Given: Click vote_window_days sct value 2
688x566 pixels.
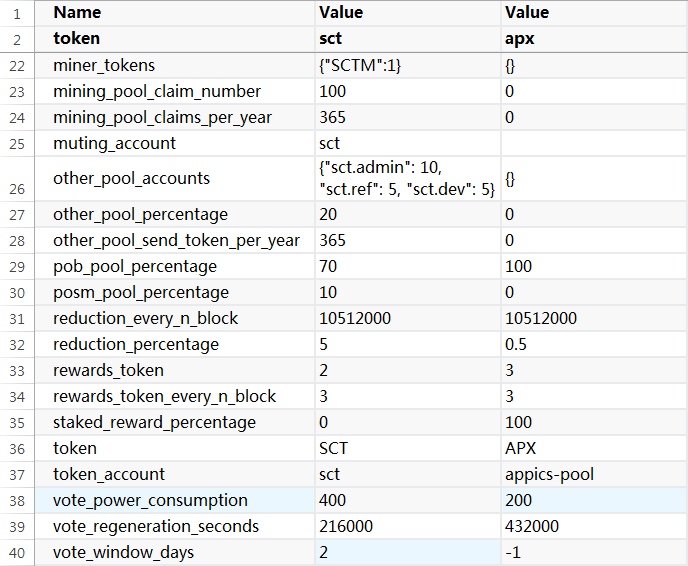Looking at the screenshot, I should [x=408, y=552].
